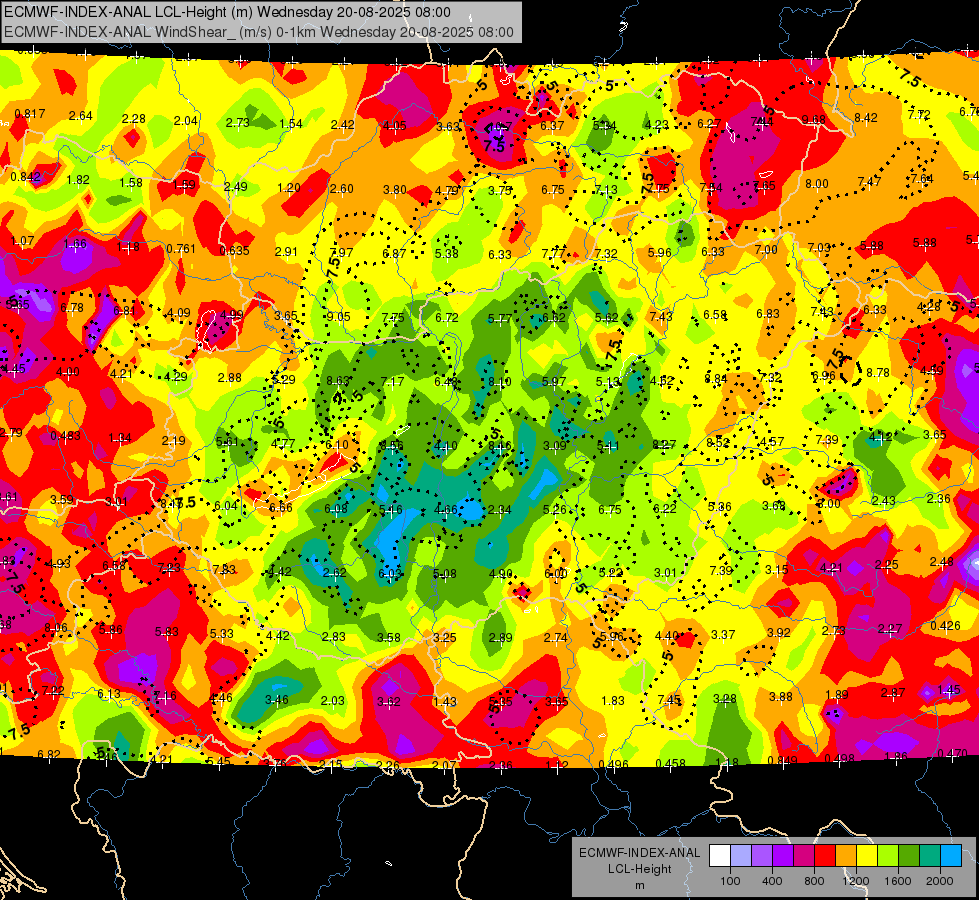Click the legend scale label '100'
This screenshot has width=979, height=900.
point(730,881)
